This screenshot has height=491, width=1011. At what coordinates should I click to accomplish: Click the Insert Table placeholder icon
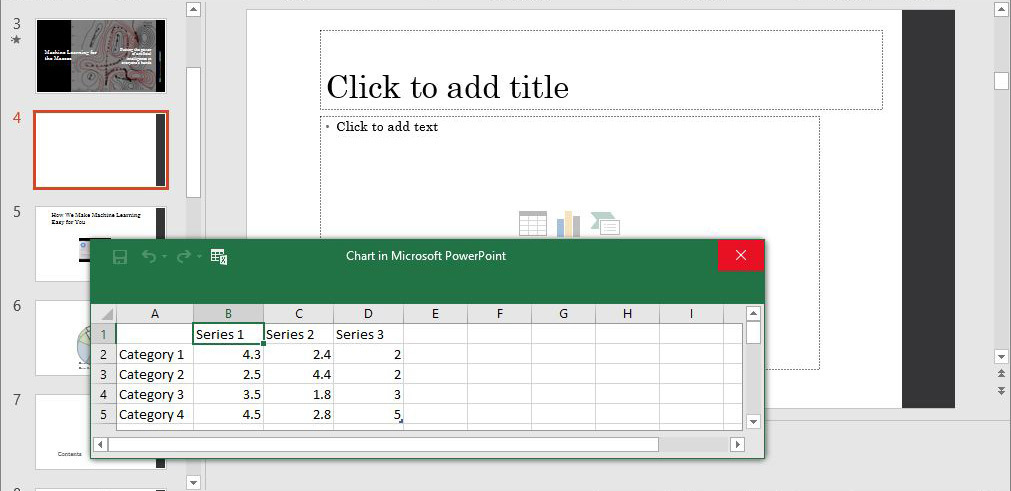click(533, 224)
